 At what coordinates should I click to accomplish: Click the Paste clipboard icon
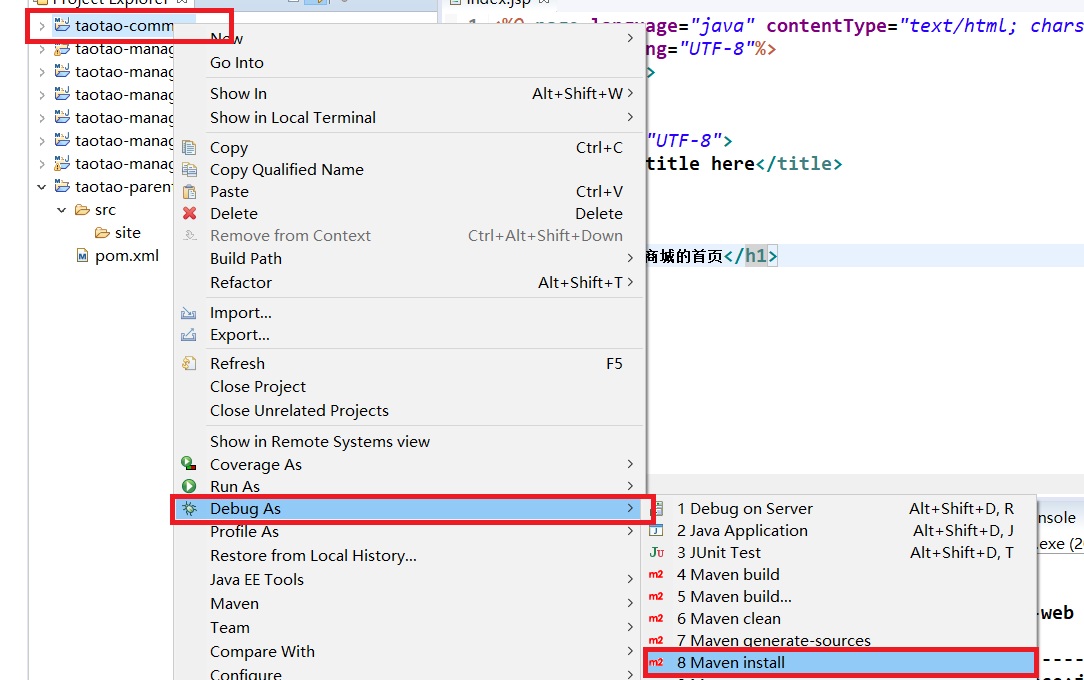click(189, 191)
